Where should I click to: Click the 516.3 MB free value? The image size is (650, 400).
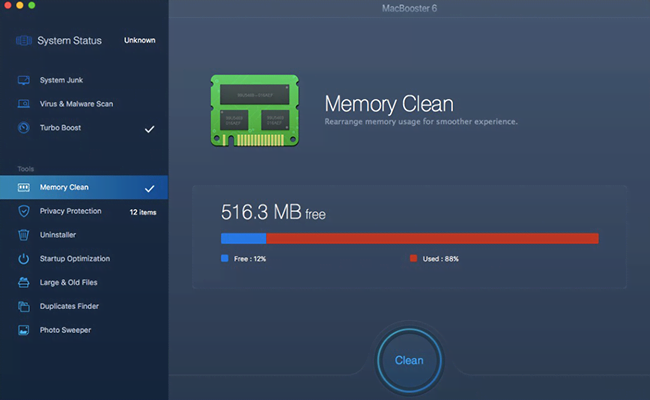click(273, 212)
